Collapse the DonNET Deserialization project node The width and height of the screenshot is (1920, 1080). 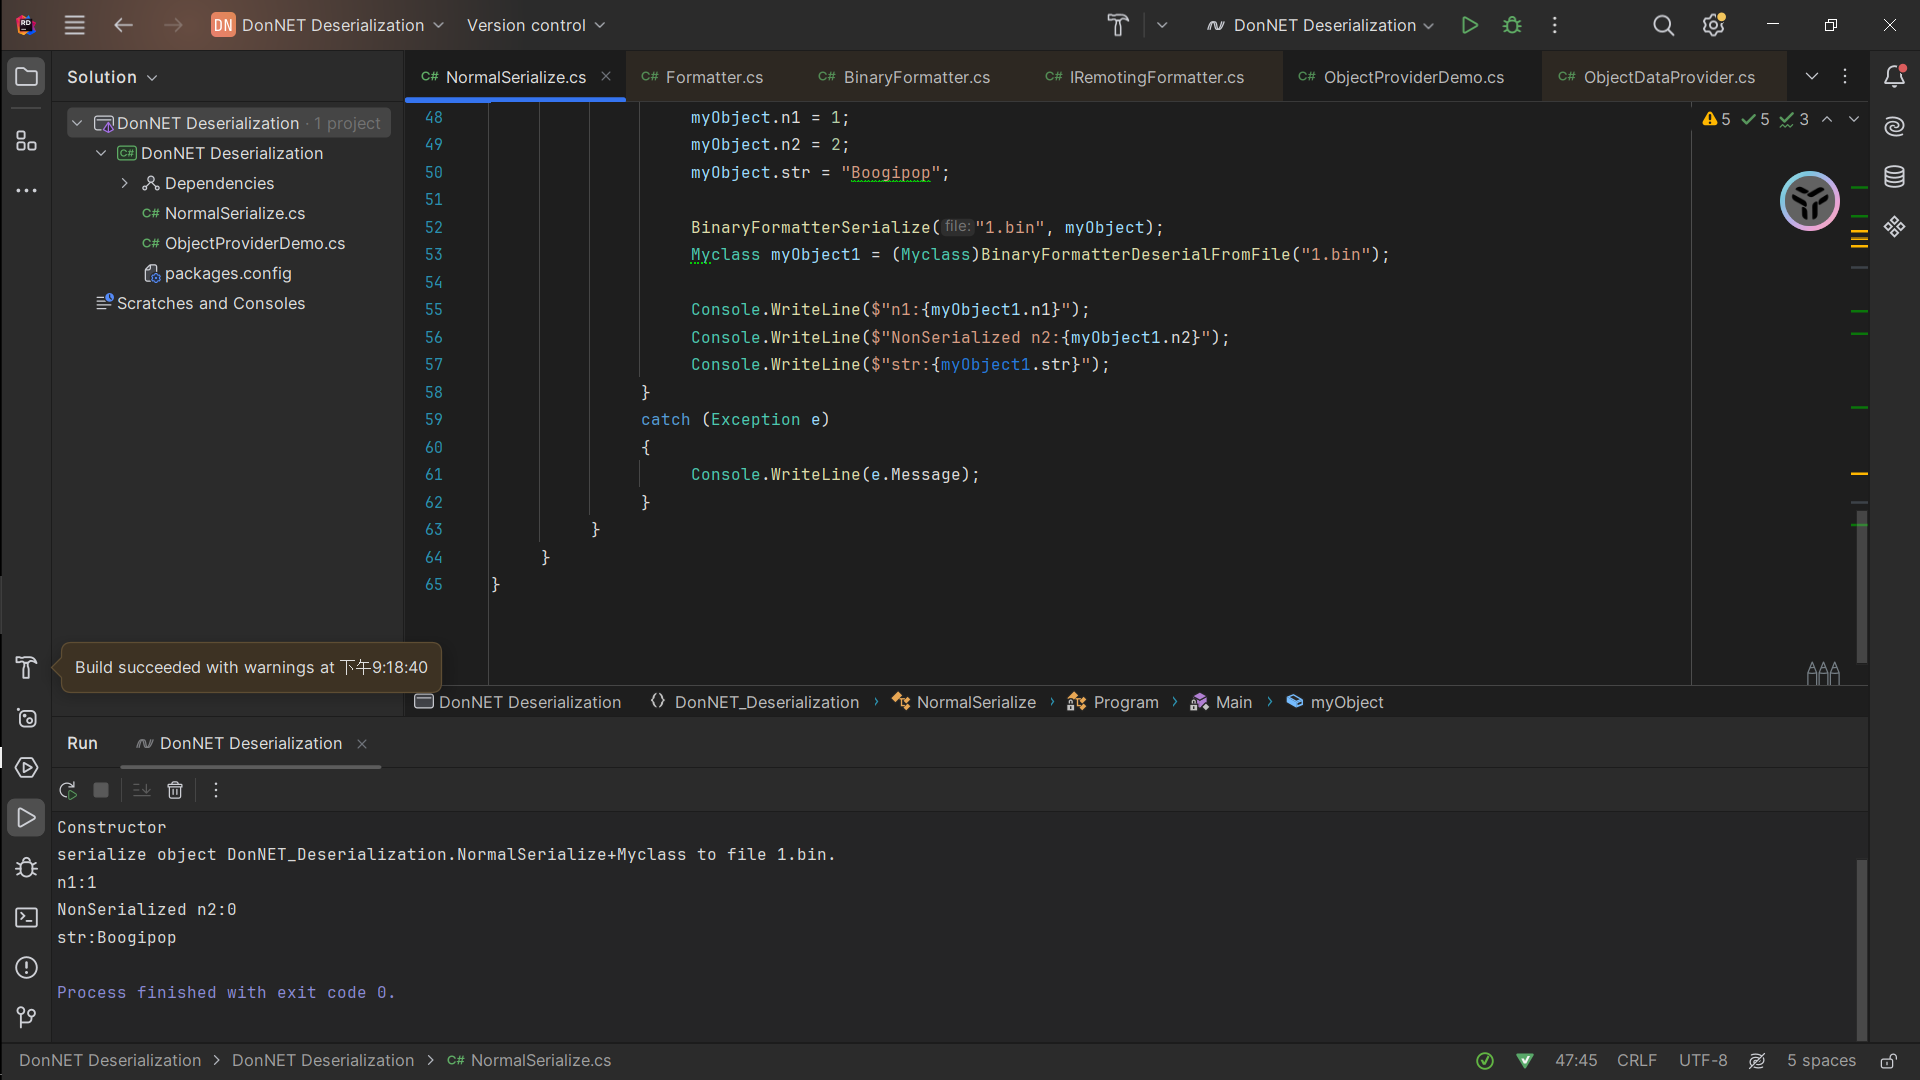(x=101, y=153)
